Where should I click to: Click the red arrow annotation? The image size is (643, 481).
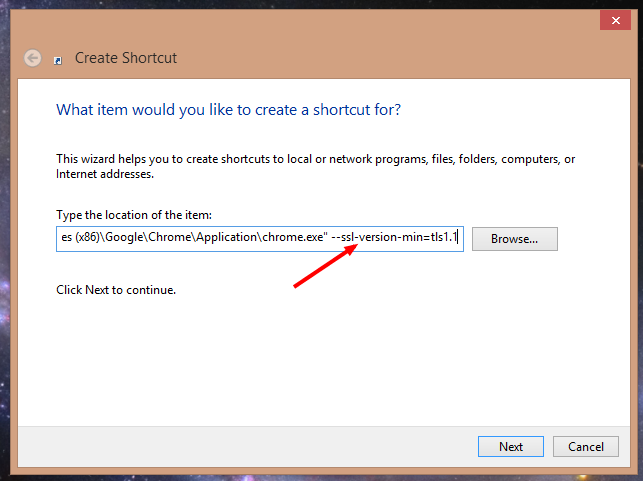point(322,268)
